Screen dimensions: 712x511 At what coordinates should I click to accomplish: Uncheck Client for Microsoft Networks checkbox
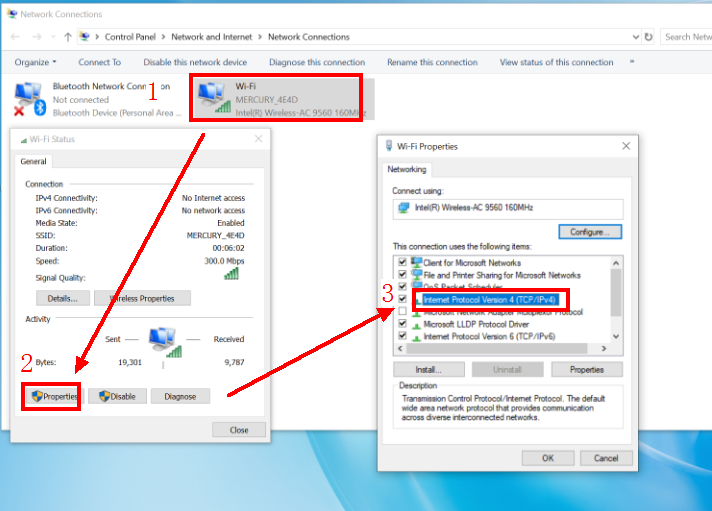point(402,262)
